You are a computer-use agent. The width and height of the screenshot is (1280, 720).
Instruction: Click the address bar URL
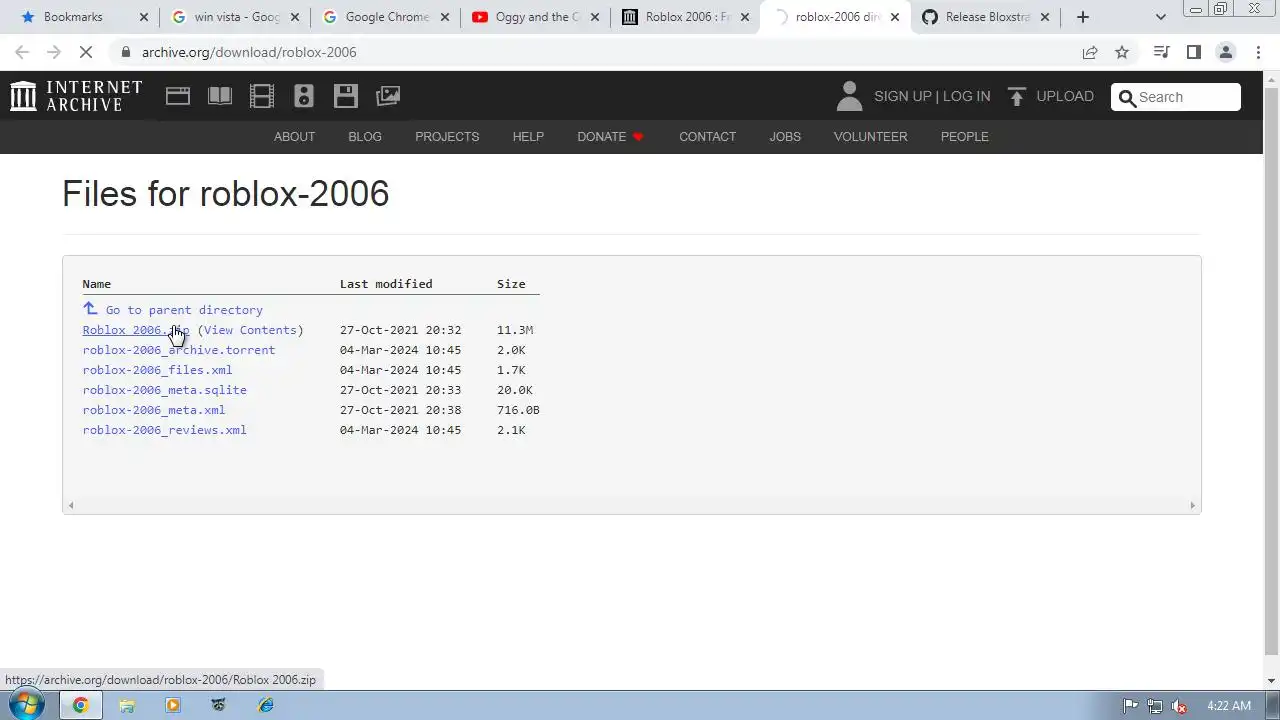(x=249, y=52)
